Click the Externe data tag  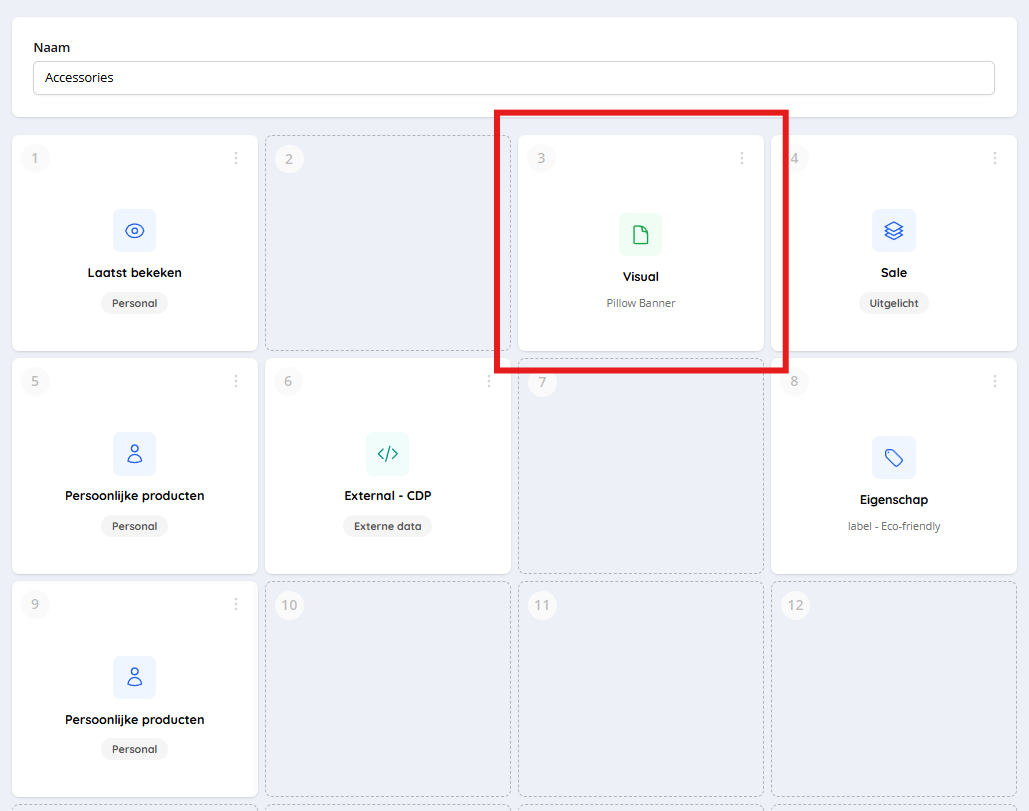pyautogui.click(x=387, y=526)
